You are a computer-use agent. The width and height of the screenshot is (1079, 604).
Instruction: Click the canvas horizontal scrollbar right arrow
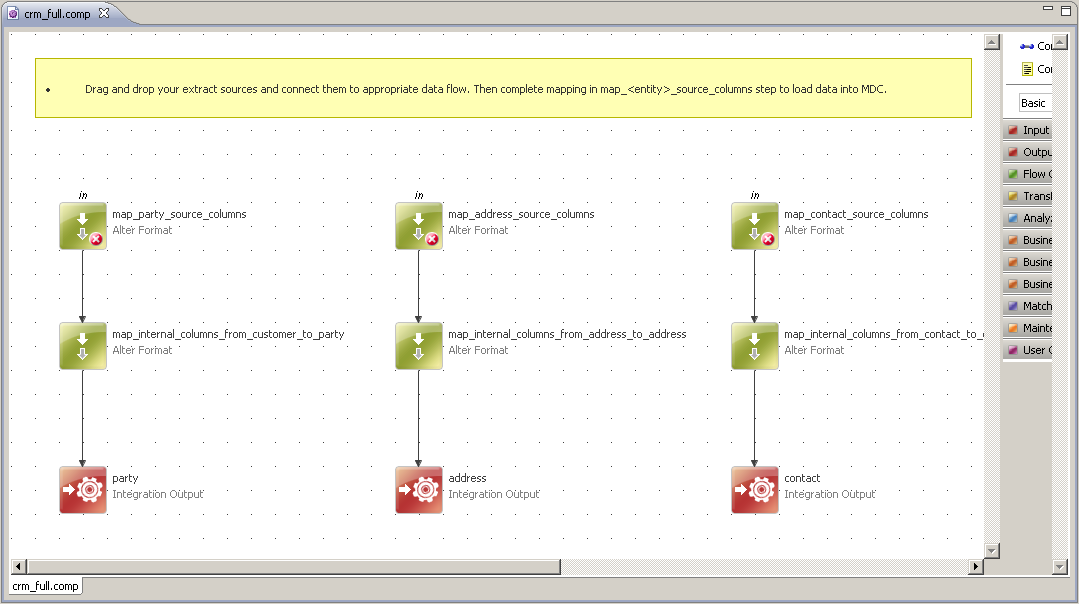[x=976, y=567]
